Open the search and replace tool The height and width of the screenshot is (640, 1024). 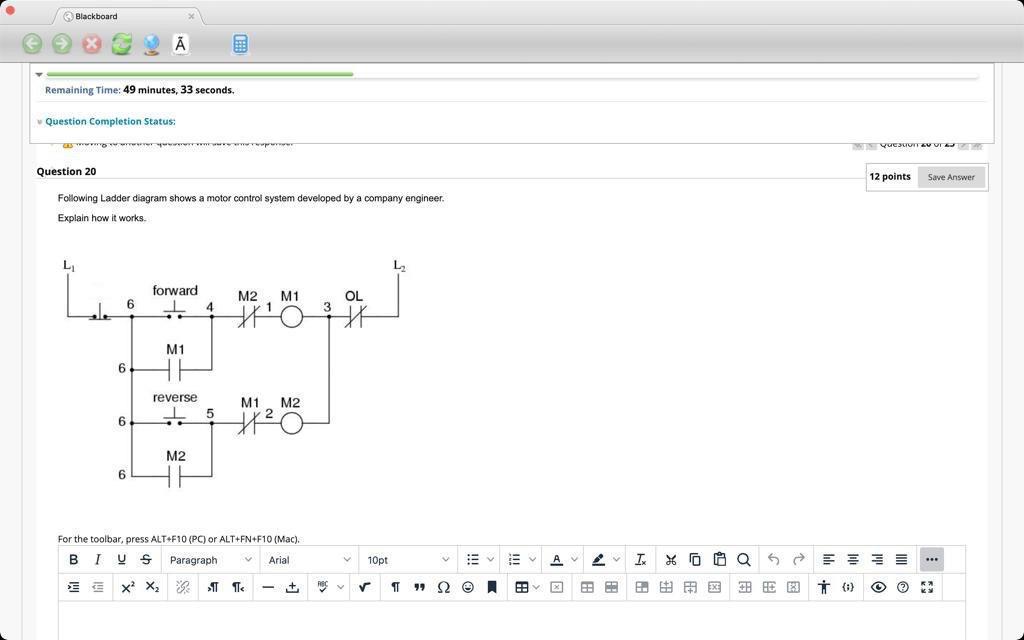click(744, 559)
